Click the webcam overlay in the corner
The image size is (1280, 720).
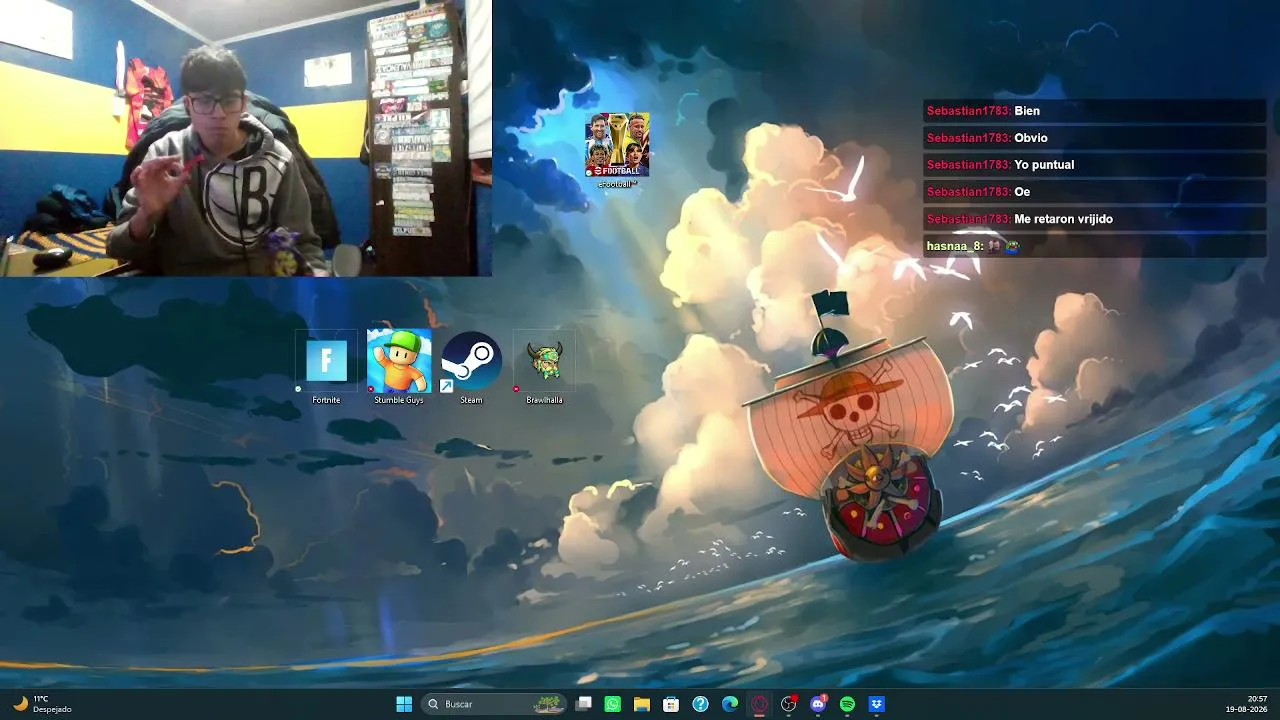246,138
